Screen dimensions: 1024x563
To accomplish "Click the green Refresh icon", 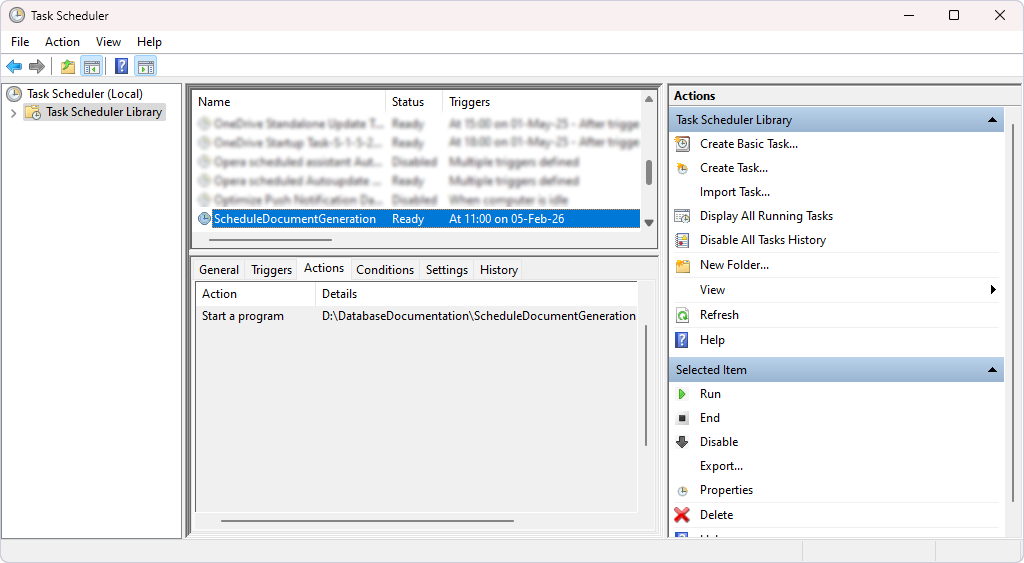I will click(682, 315).
